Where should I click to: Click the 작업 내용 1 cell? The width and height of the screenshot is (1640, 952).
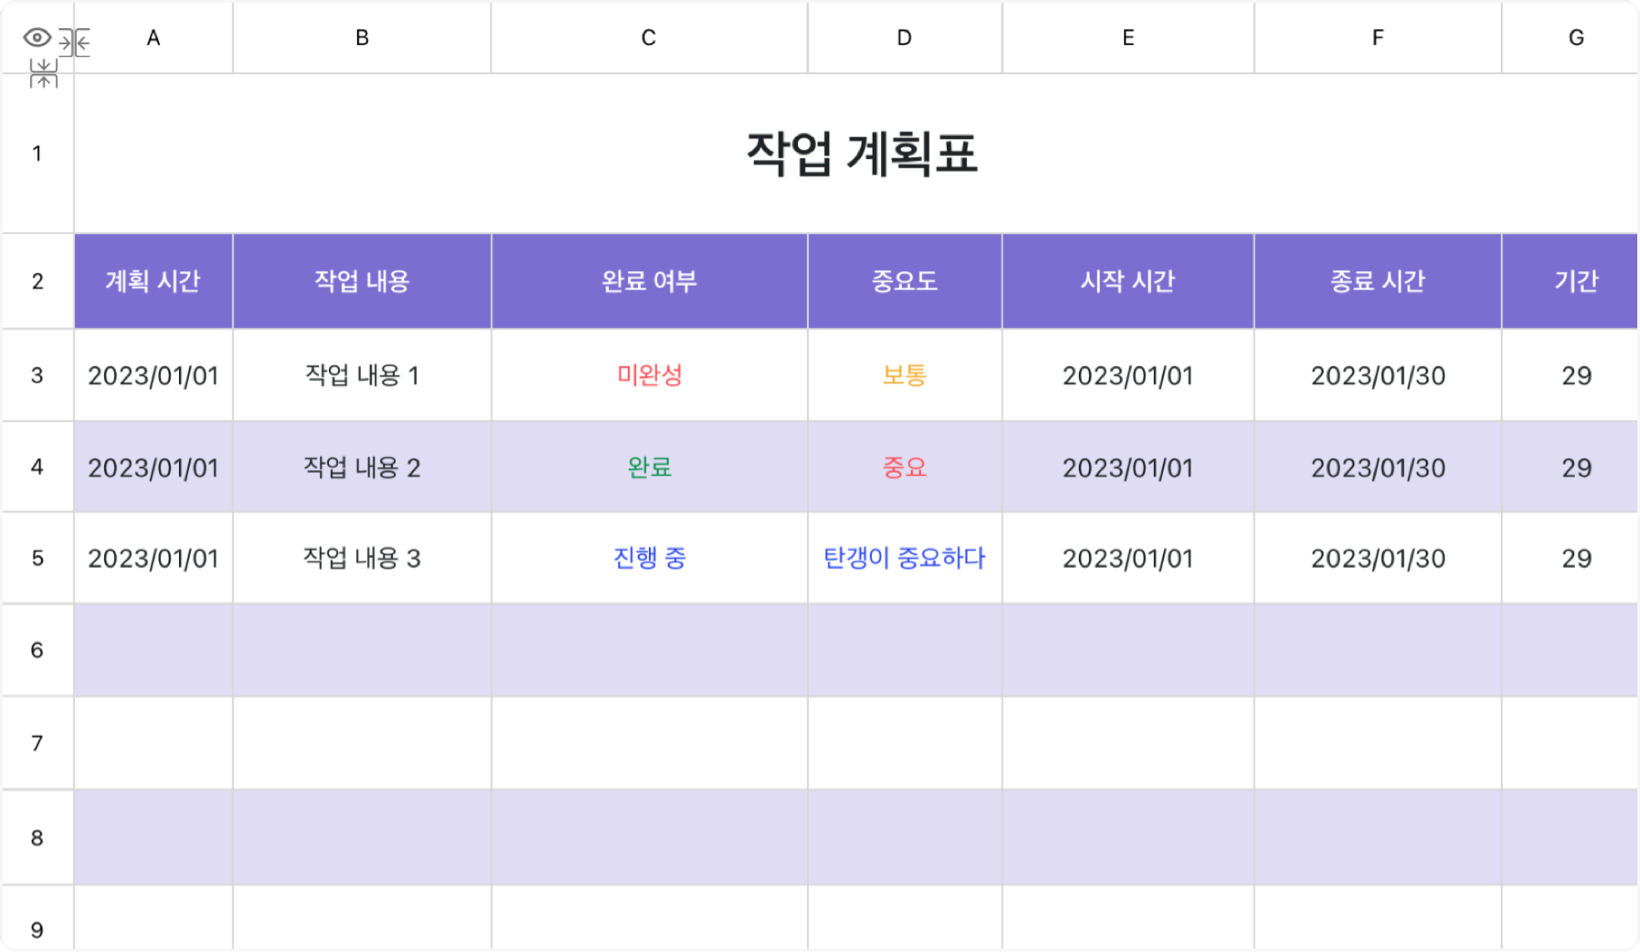pos(362,375)
